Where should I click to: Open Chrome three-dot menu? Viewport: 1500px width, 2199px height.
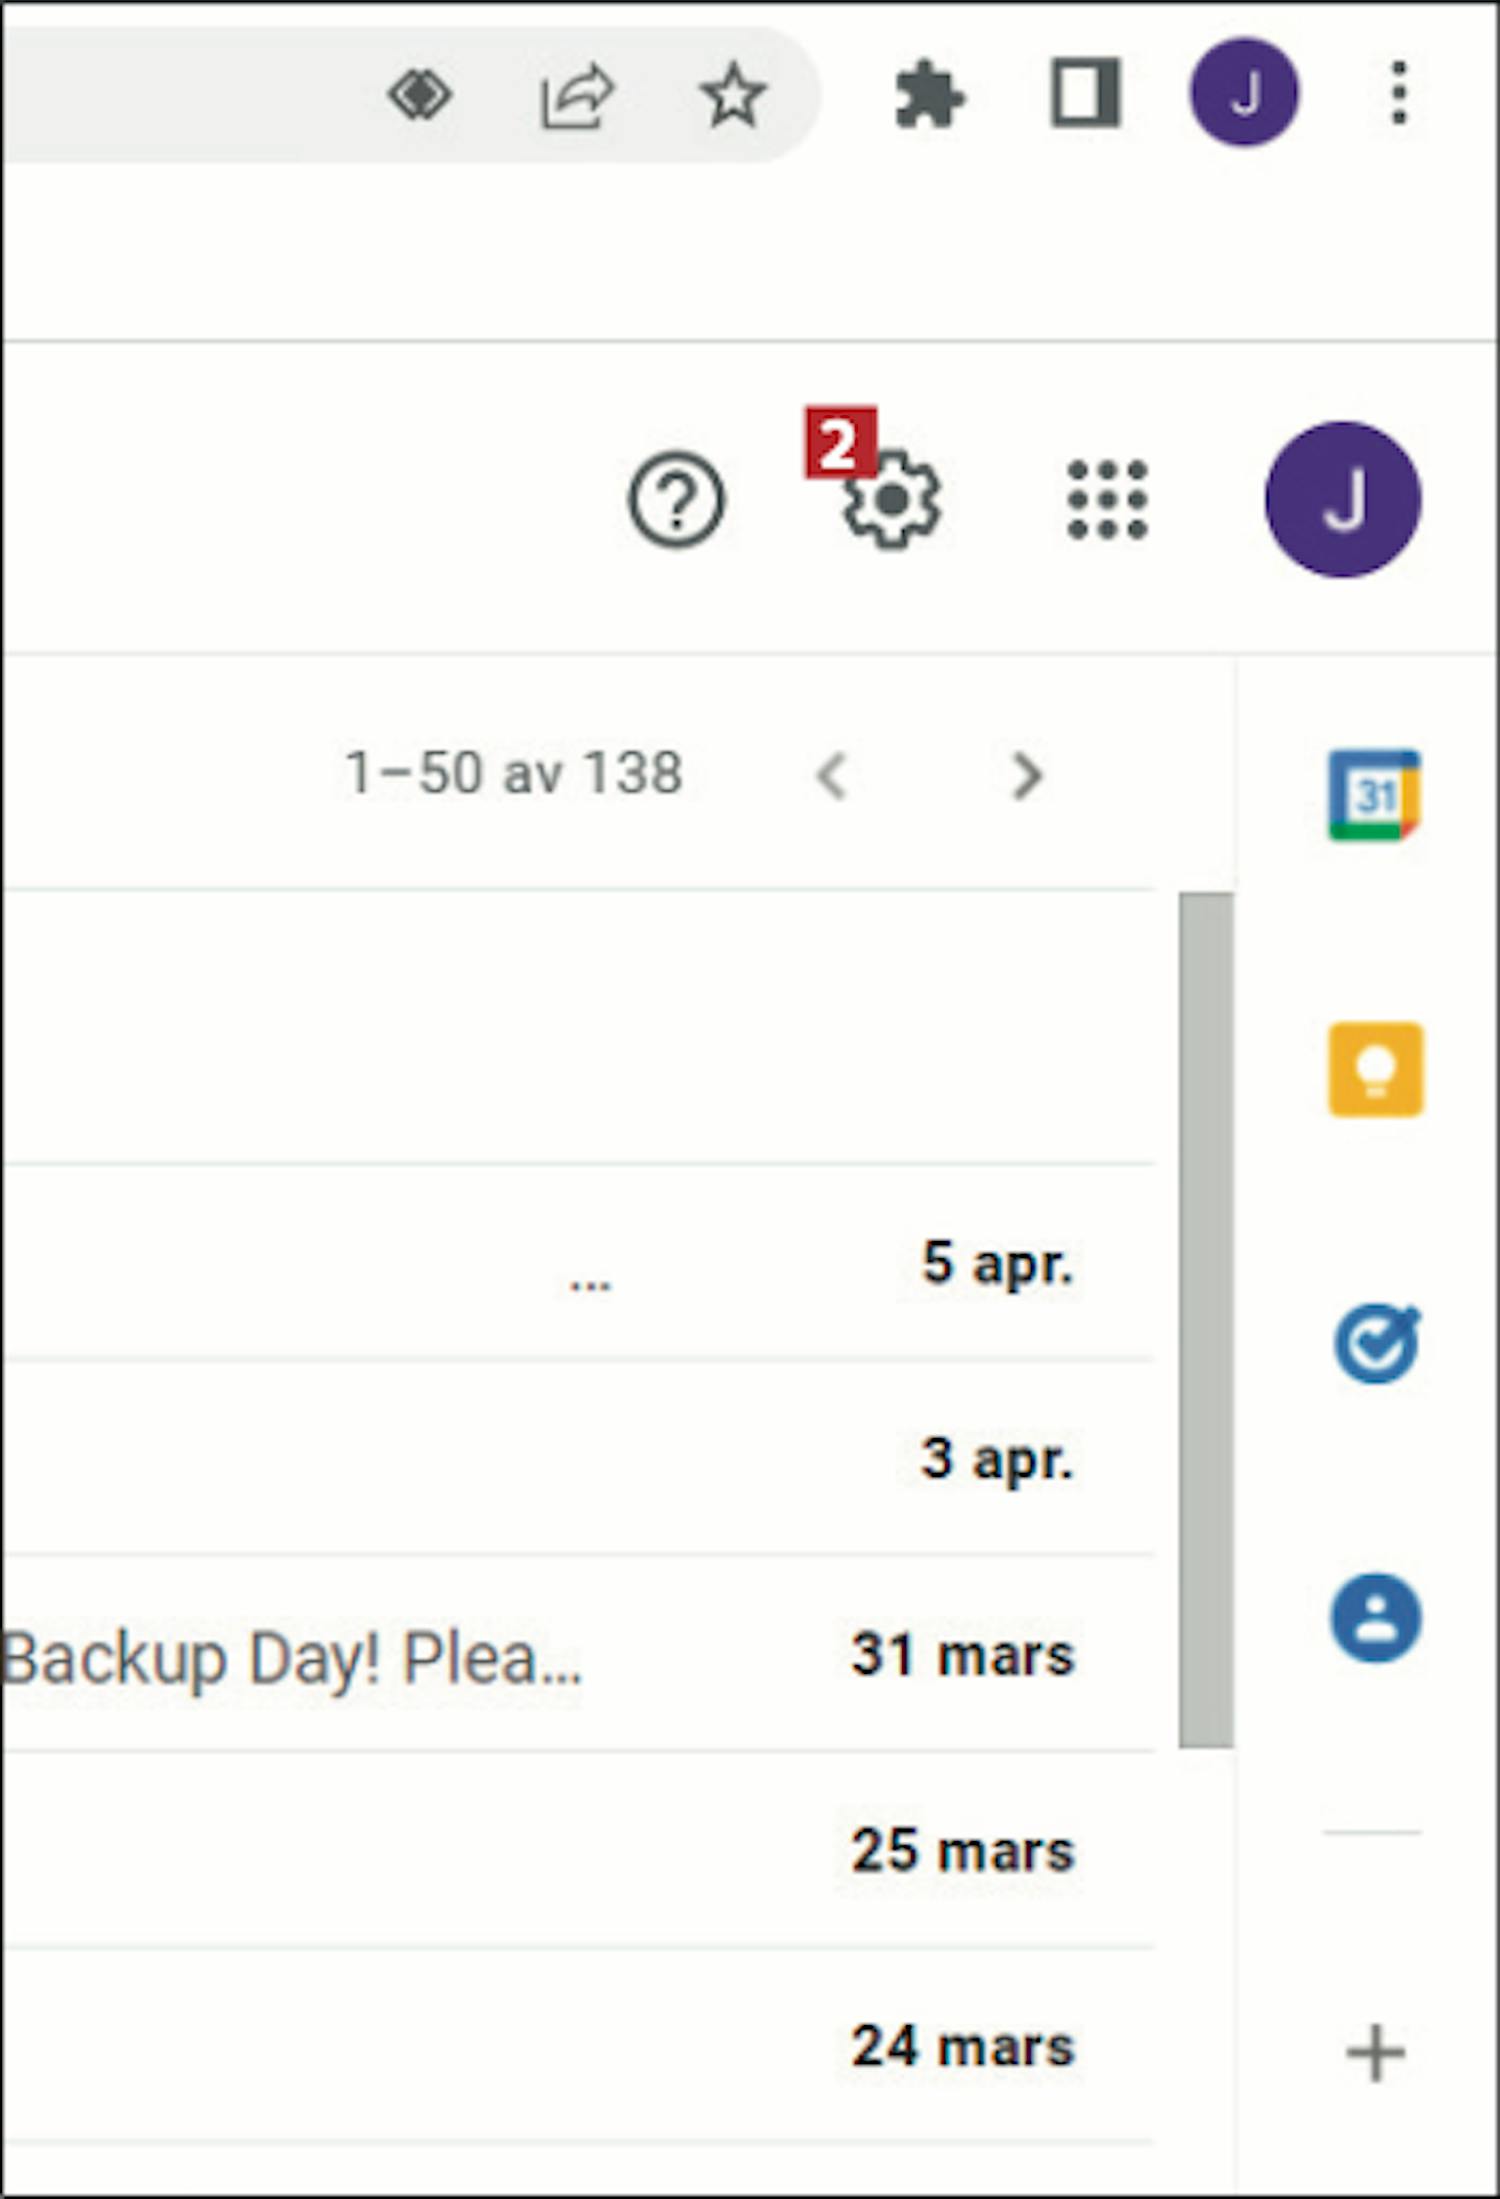1399,93
